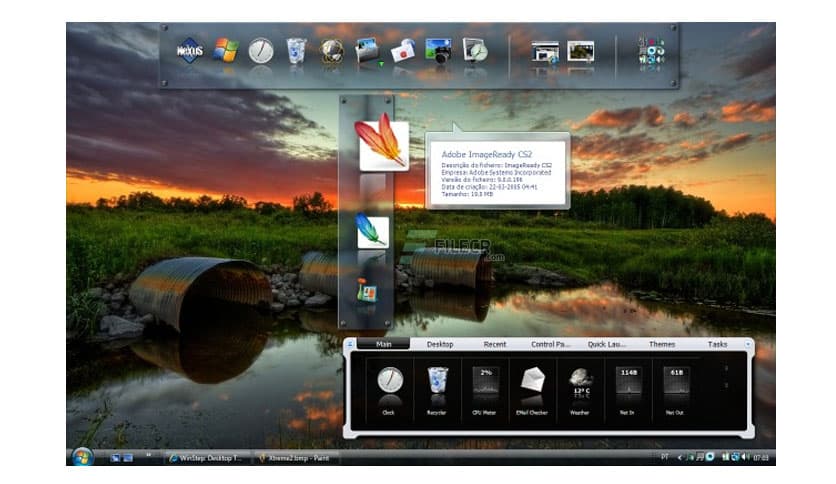Open the Windows flag icon in dock
Viewport: 836px width, 484px height.
[226, 50]
